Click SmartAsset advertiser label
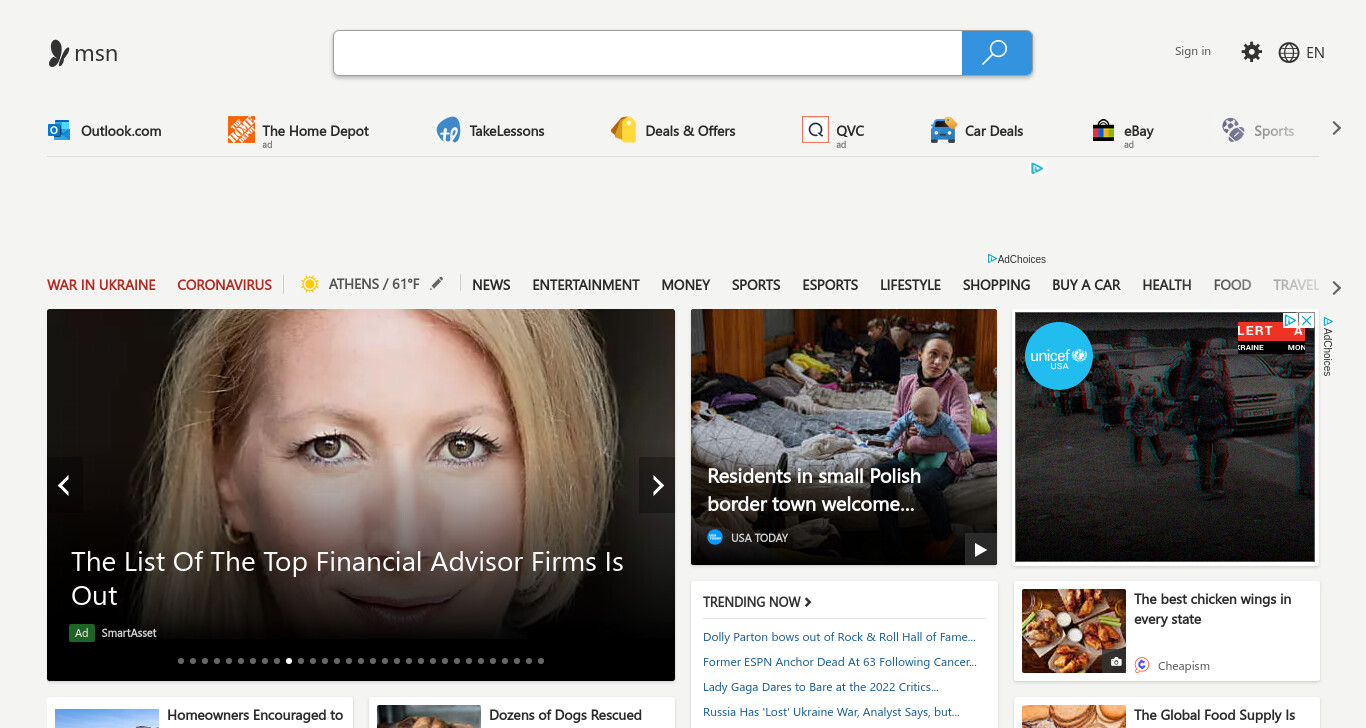Screen dimensions: 1366x728 129,633
